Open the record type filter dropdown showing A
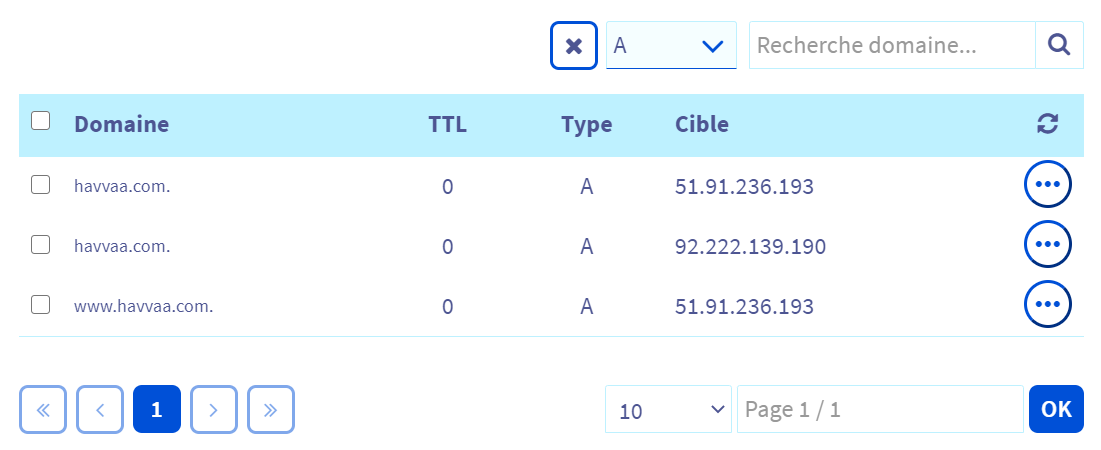The width and height of the screenshot is (1101, 450). point(671,46)
